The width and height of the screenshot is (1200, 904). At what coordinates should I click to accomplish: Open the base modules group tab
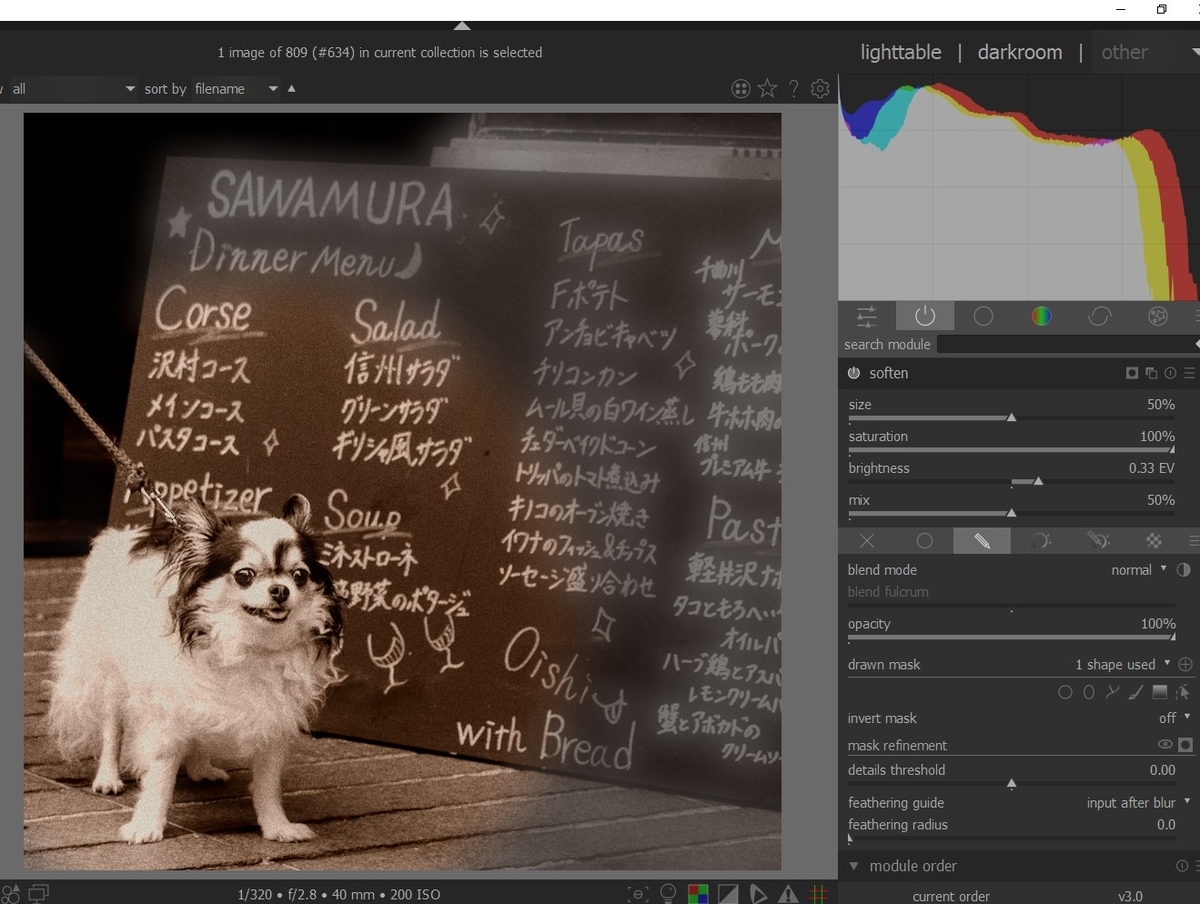point(983,317)
